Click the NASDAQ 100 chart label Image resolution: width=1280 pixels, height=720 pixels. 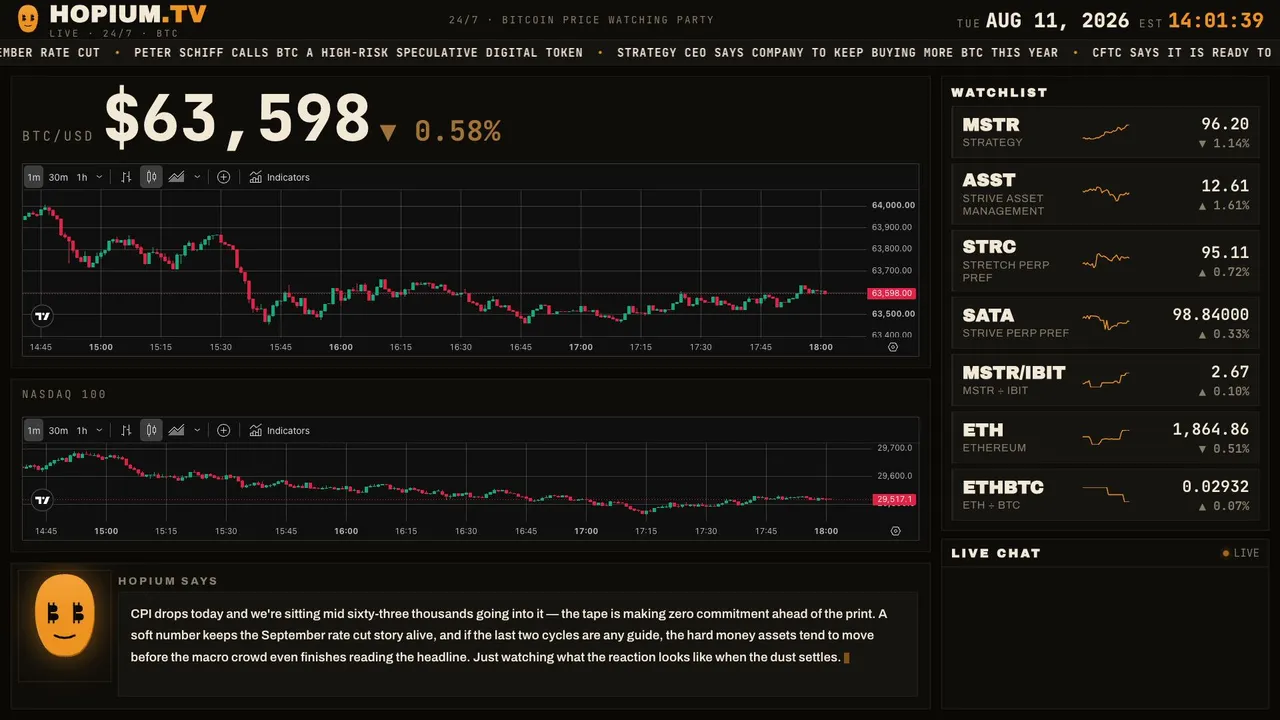pos(64,394)
